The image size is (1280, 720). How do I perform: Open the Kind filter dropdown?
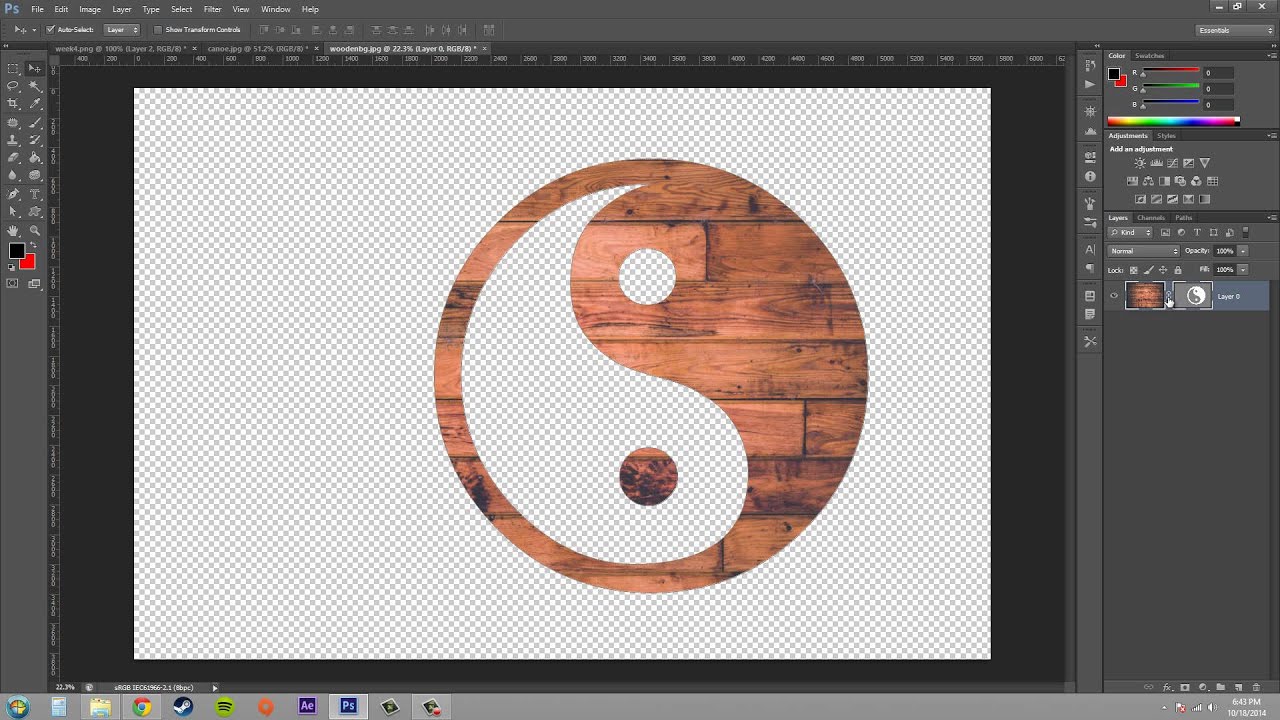point(1131,232)
